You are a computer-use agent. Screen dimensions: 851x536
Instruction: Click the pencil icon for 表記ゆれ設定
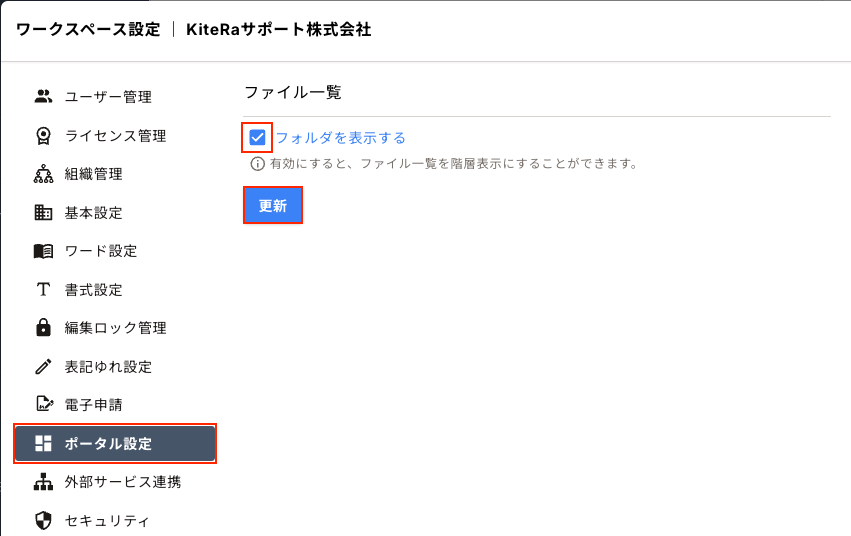pos(43,367)
